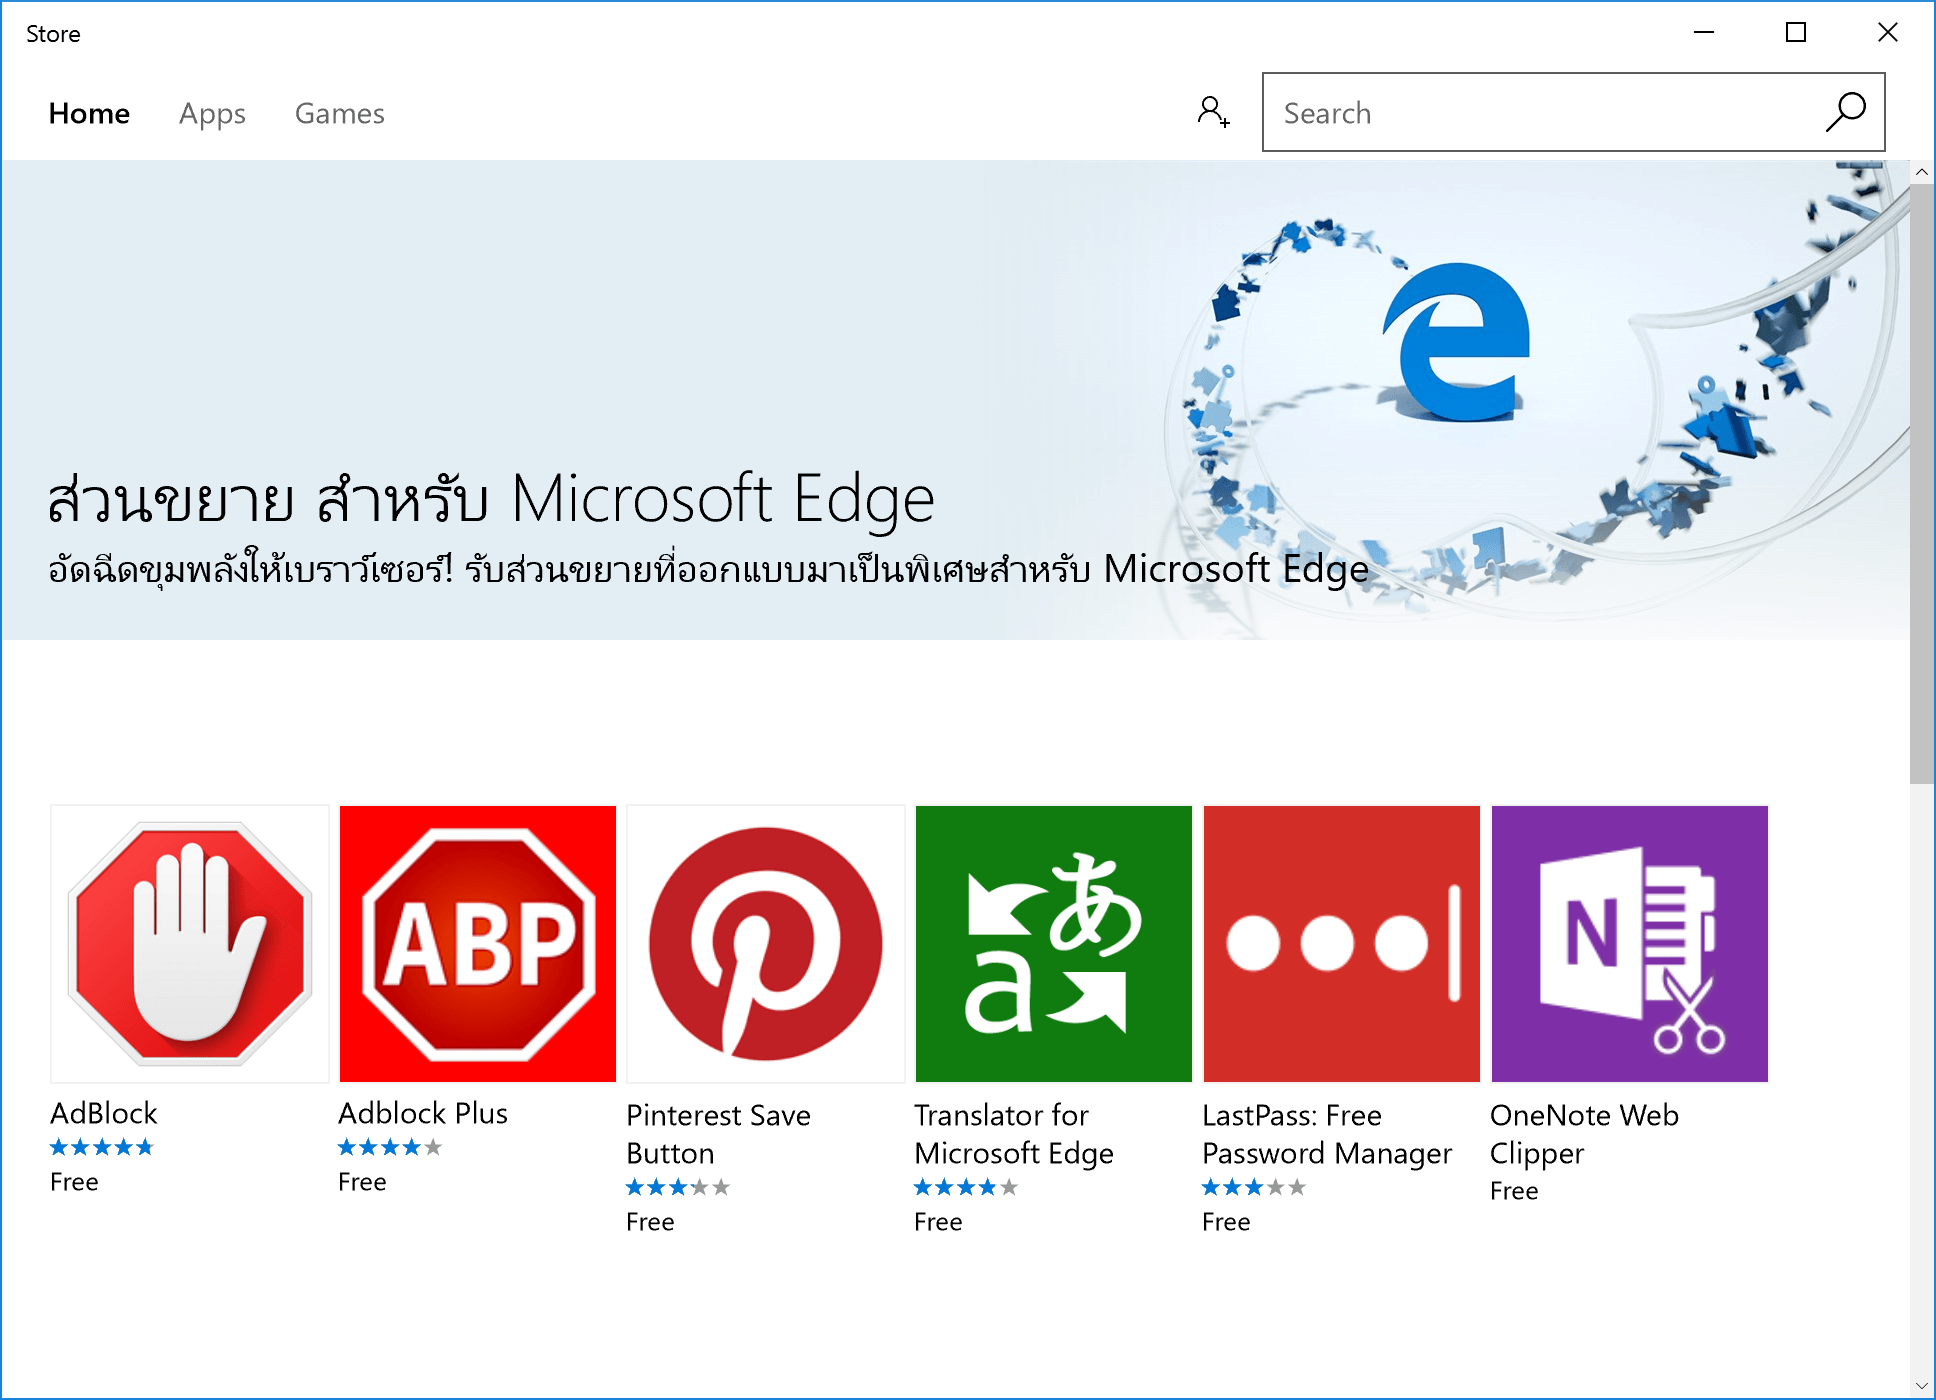Click the Adblock Plus star rating
The height and width of the screenshot is (1400, 1936).
click(390, 1147)
